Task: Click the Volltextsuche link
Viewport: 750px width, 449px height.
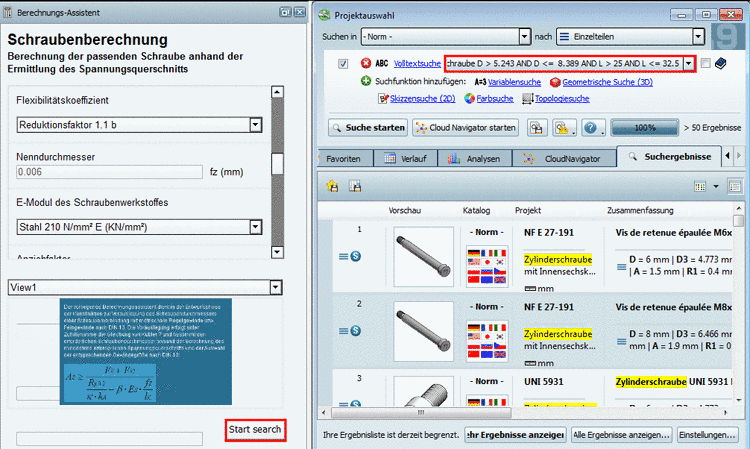Action: coord(417,64)
